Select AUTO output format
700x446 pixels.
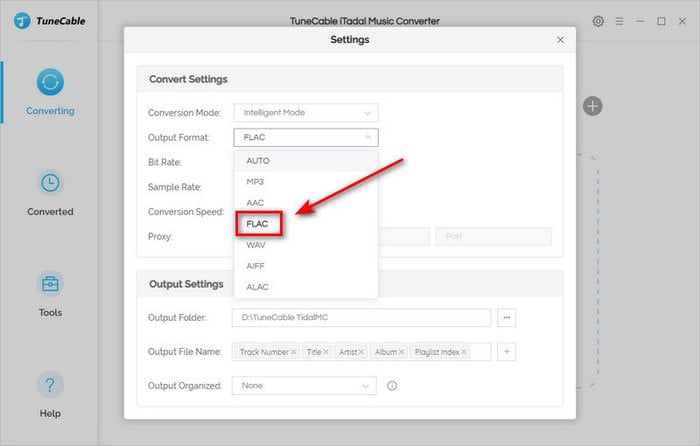pyautogui.click(x=306, y=161)
